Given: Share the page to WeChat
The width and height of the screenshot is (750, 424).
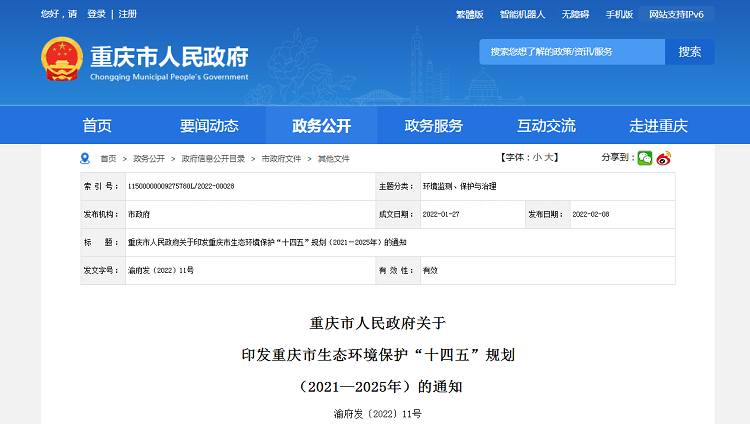Looking at the screenshot, I should (644, 158).
